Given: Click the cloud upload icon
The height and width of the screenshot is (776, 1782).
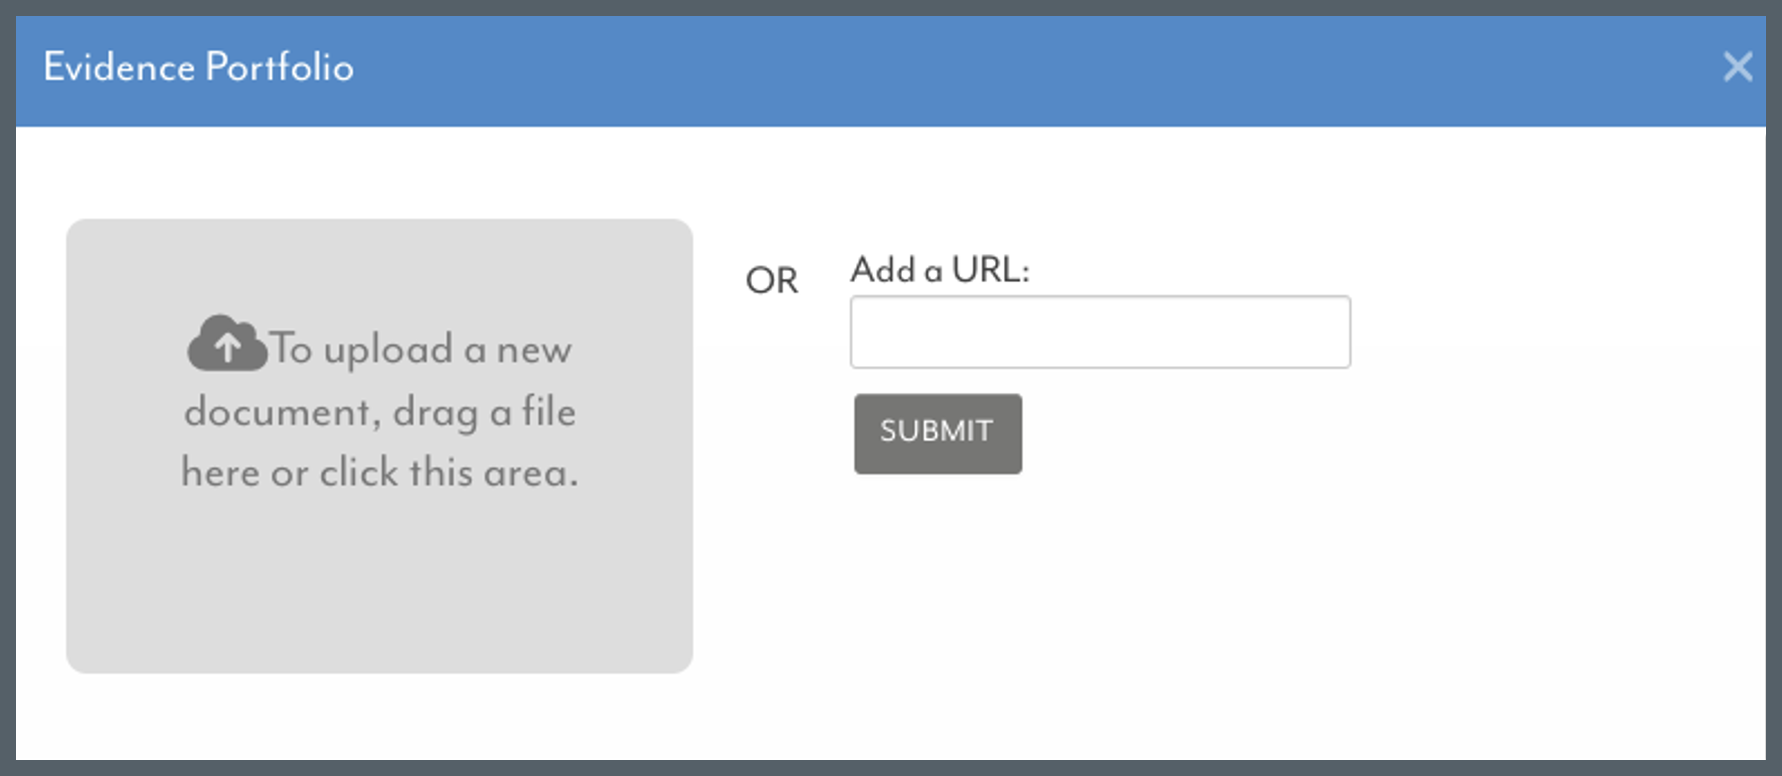Looking at the screenshot, I should point(227,344).
